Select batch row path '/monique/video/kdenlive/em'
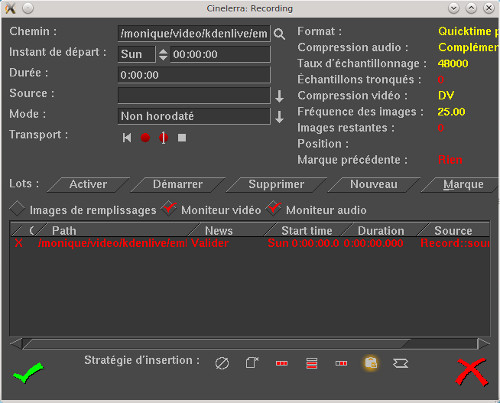 pyautogui.click(x=113, y=243)
